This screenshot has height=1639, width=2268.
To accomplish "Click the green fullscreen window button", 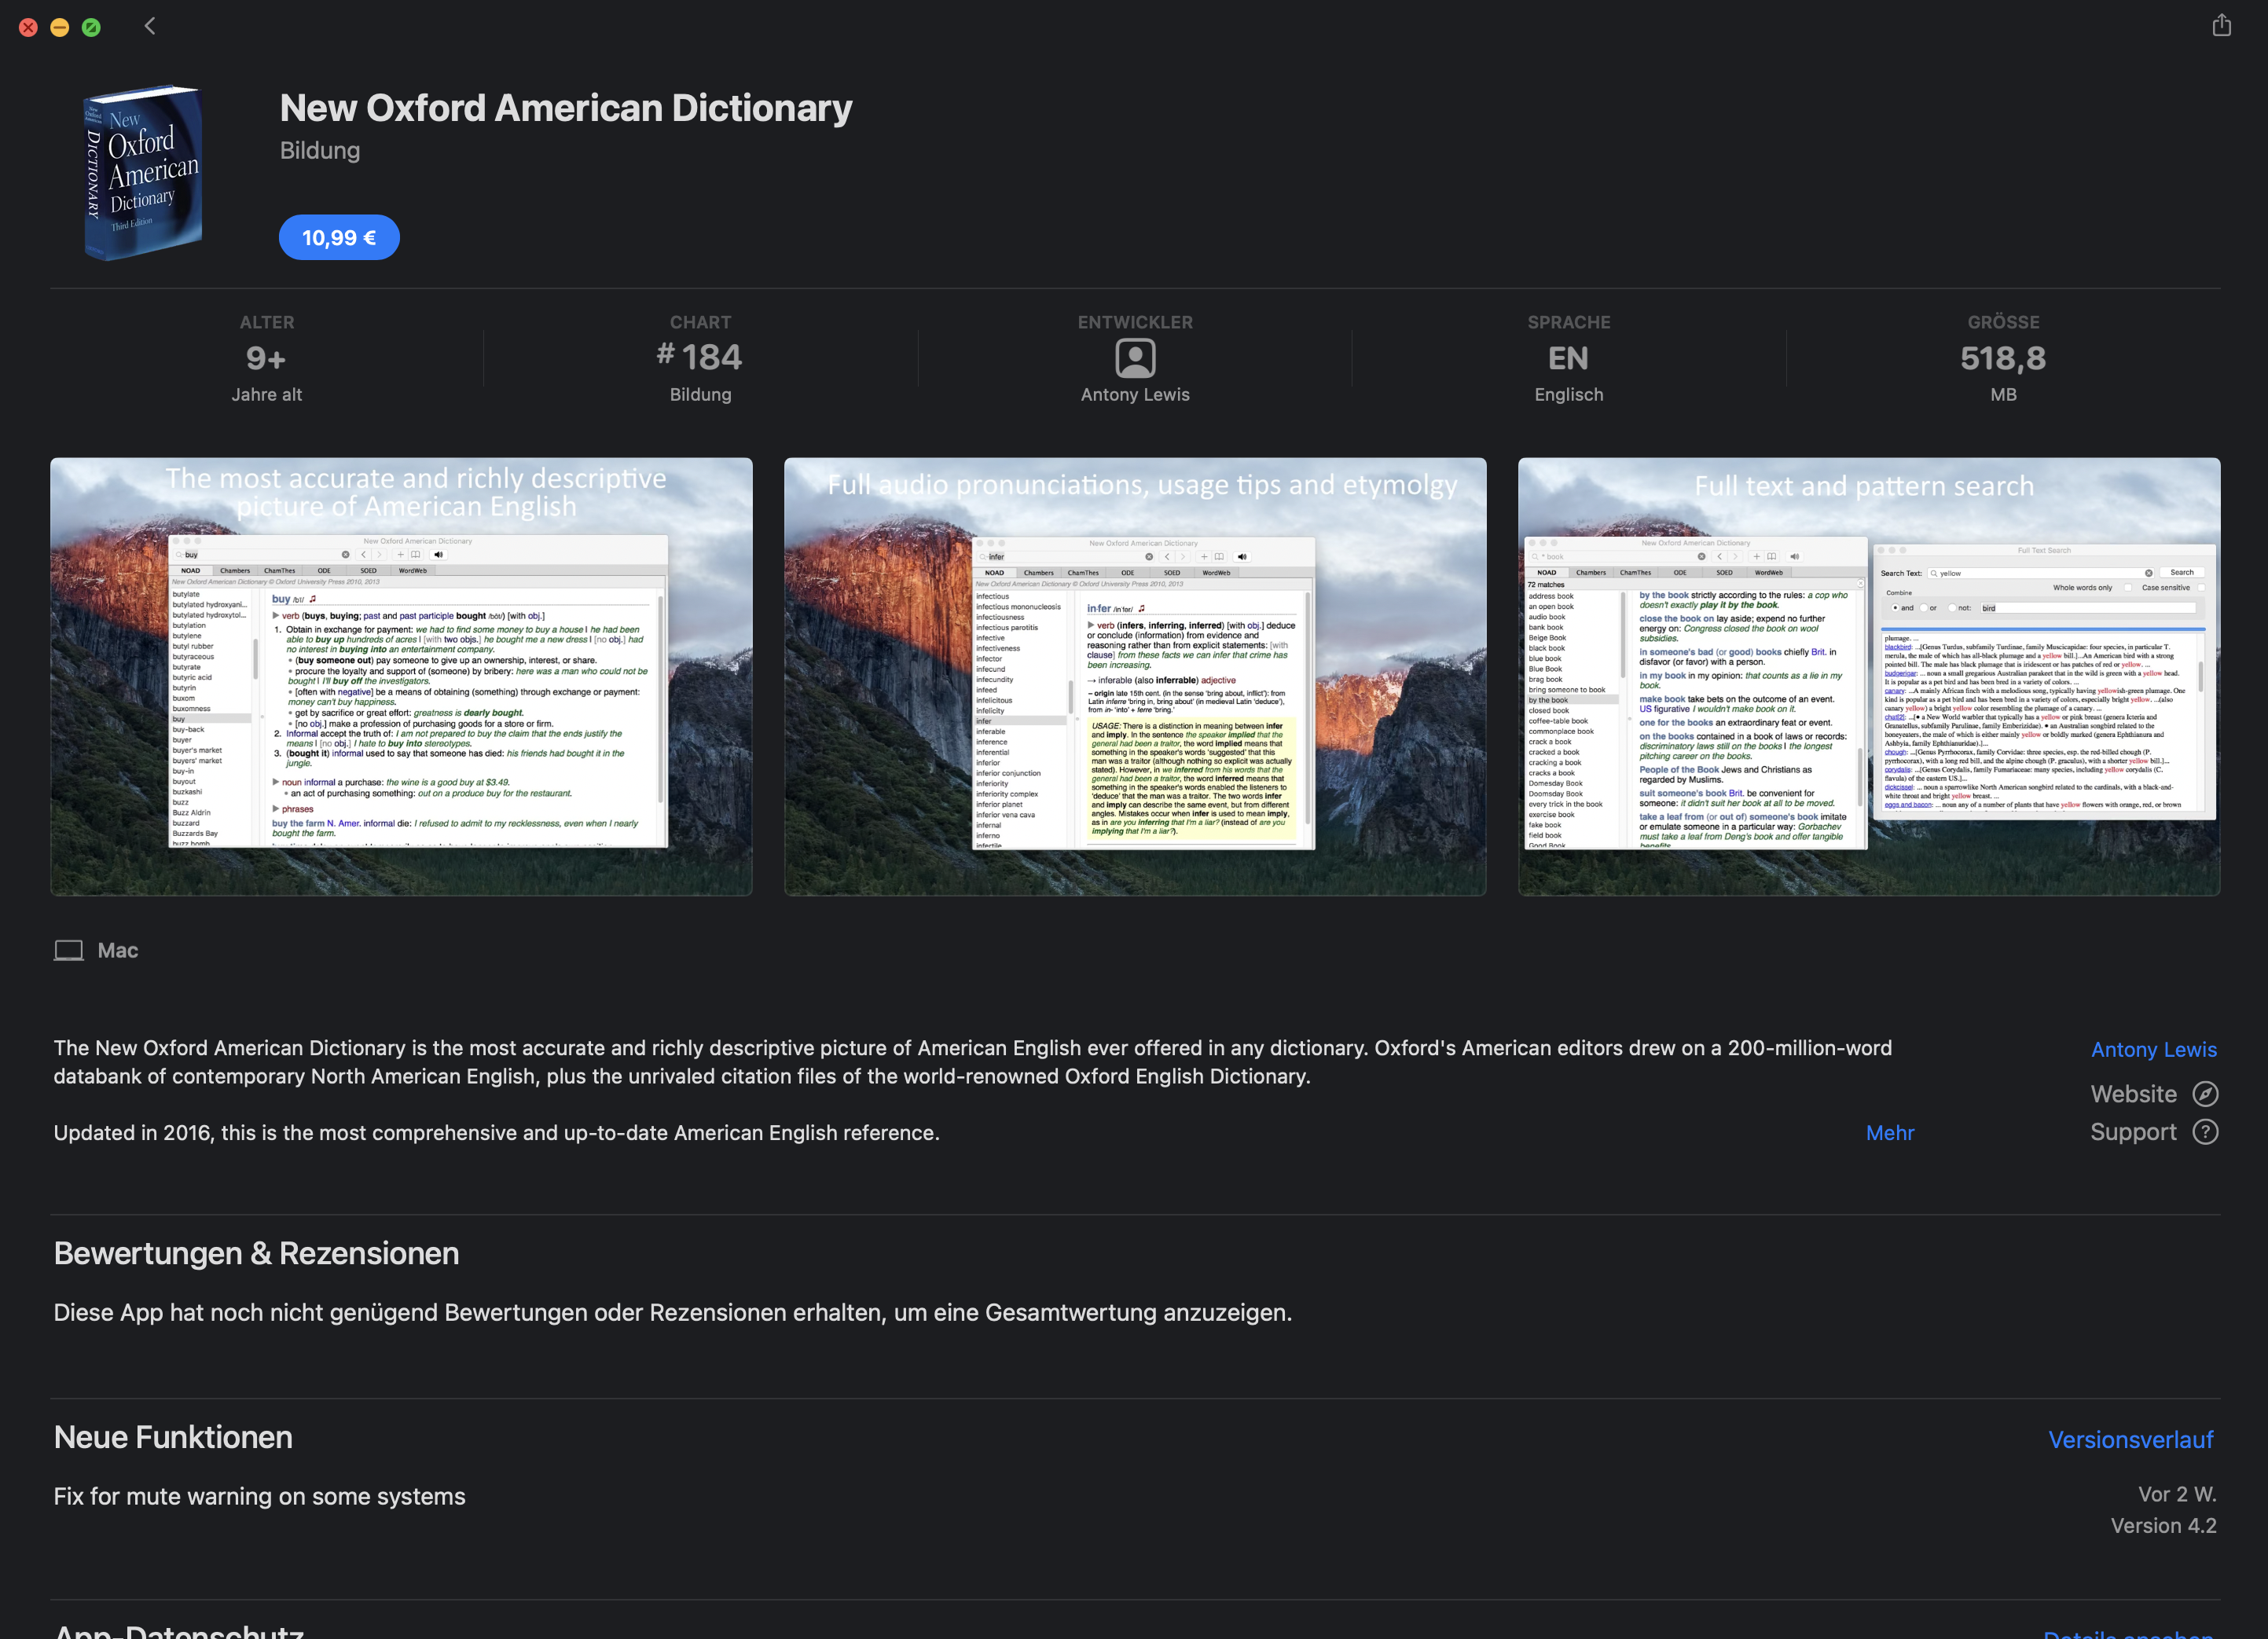I will pos(91,27).
